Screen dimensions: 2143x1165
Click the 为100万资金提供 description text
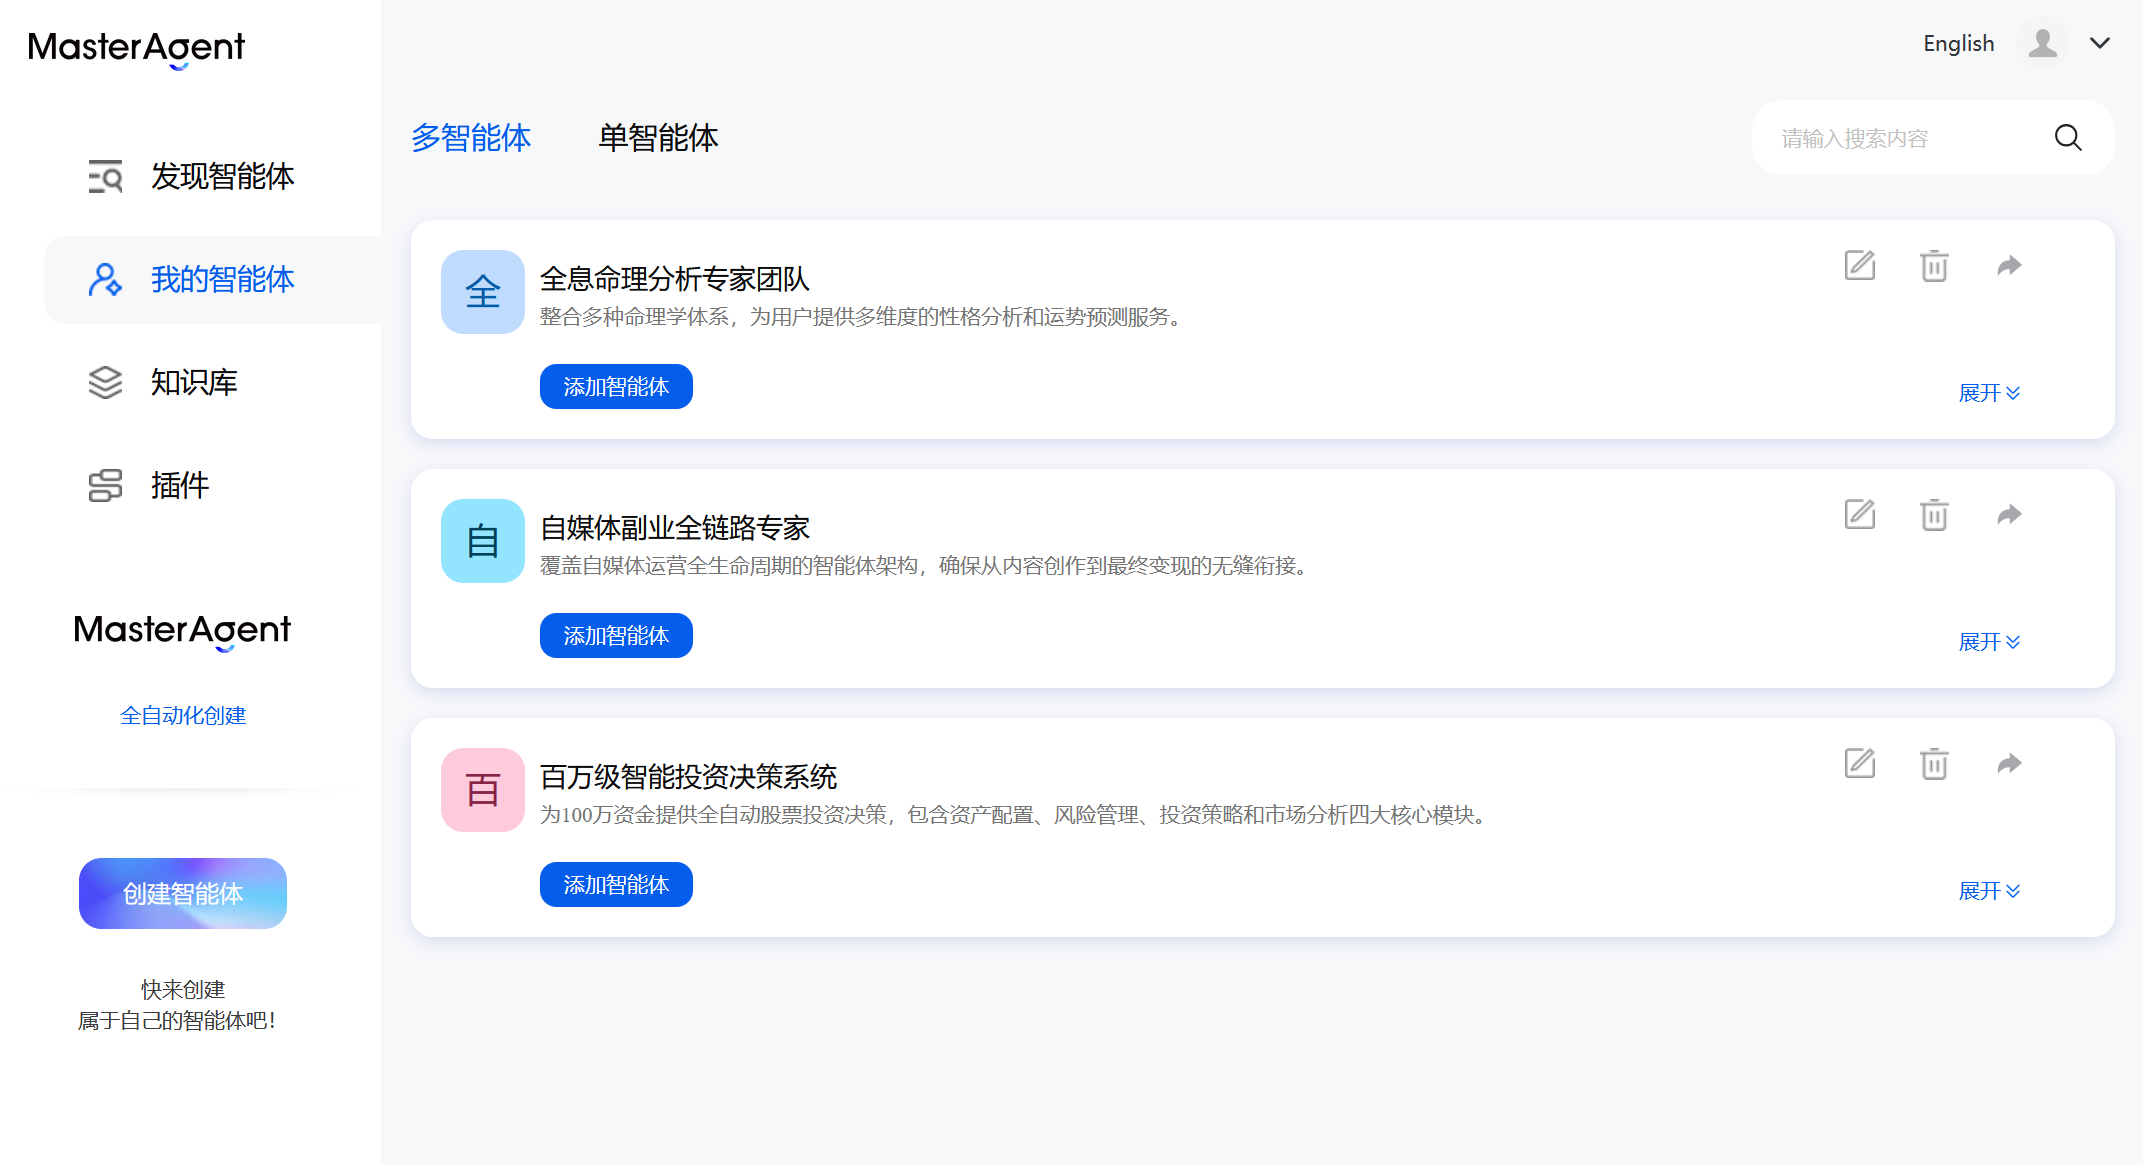(1017, 815)
